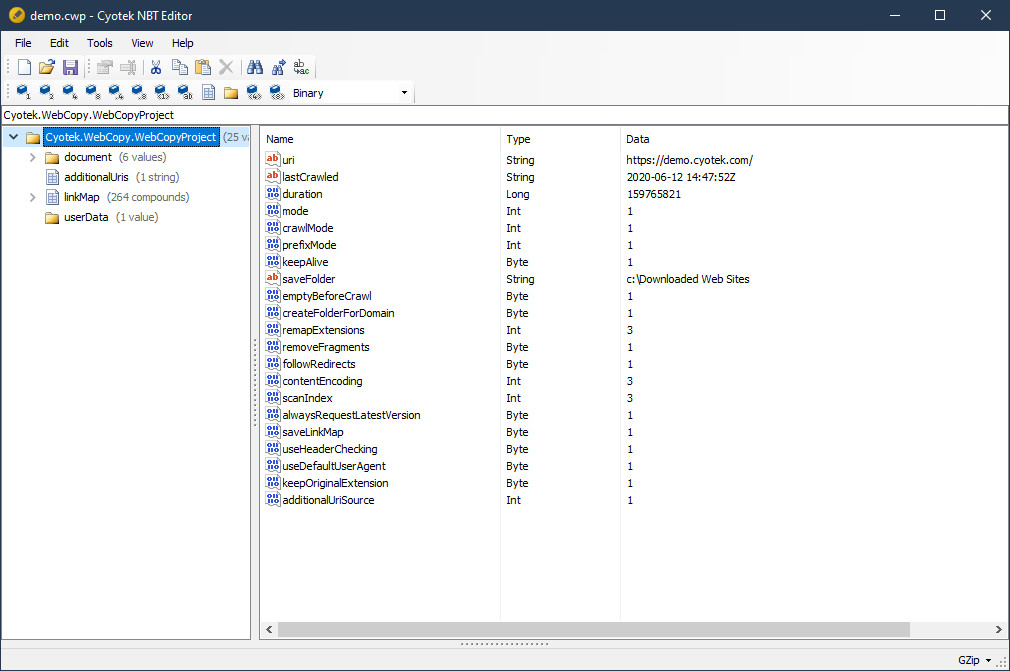Image resolution: width=1010 pixels, height=671 pixels.
Task: Click the horizontal scrollbar thumb in list
Action: coord(594,629)
